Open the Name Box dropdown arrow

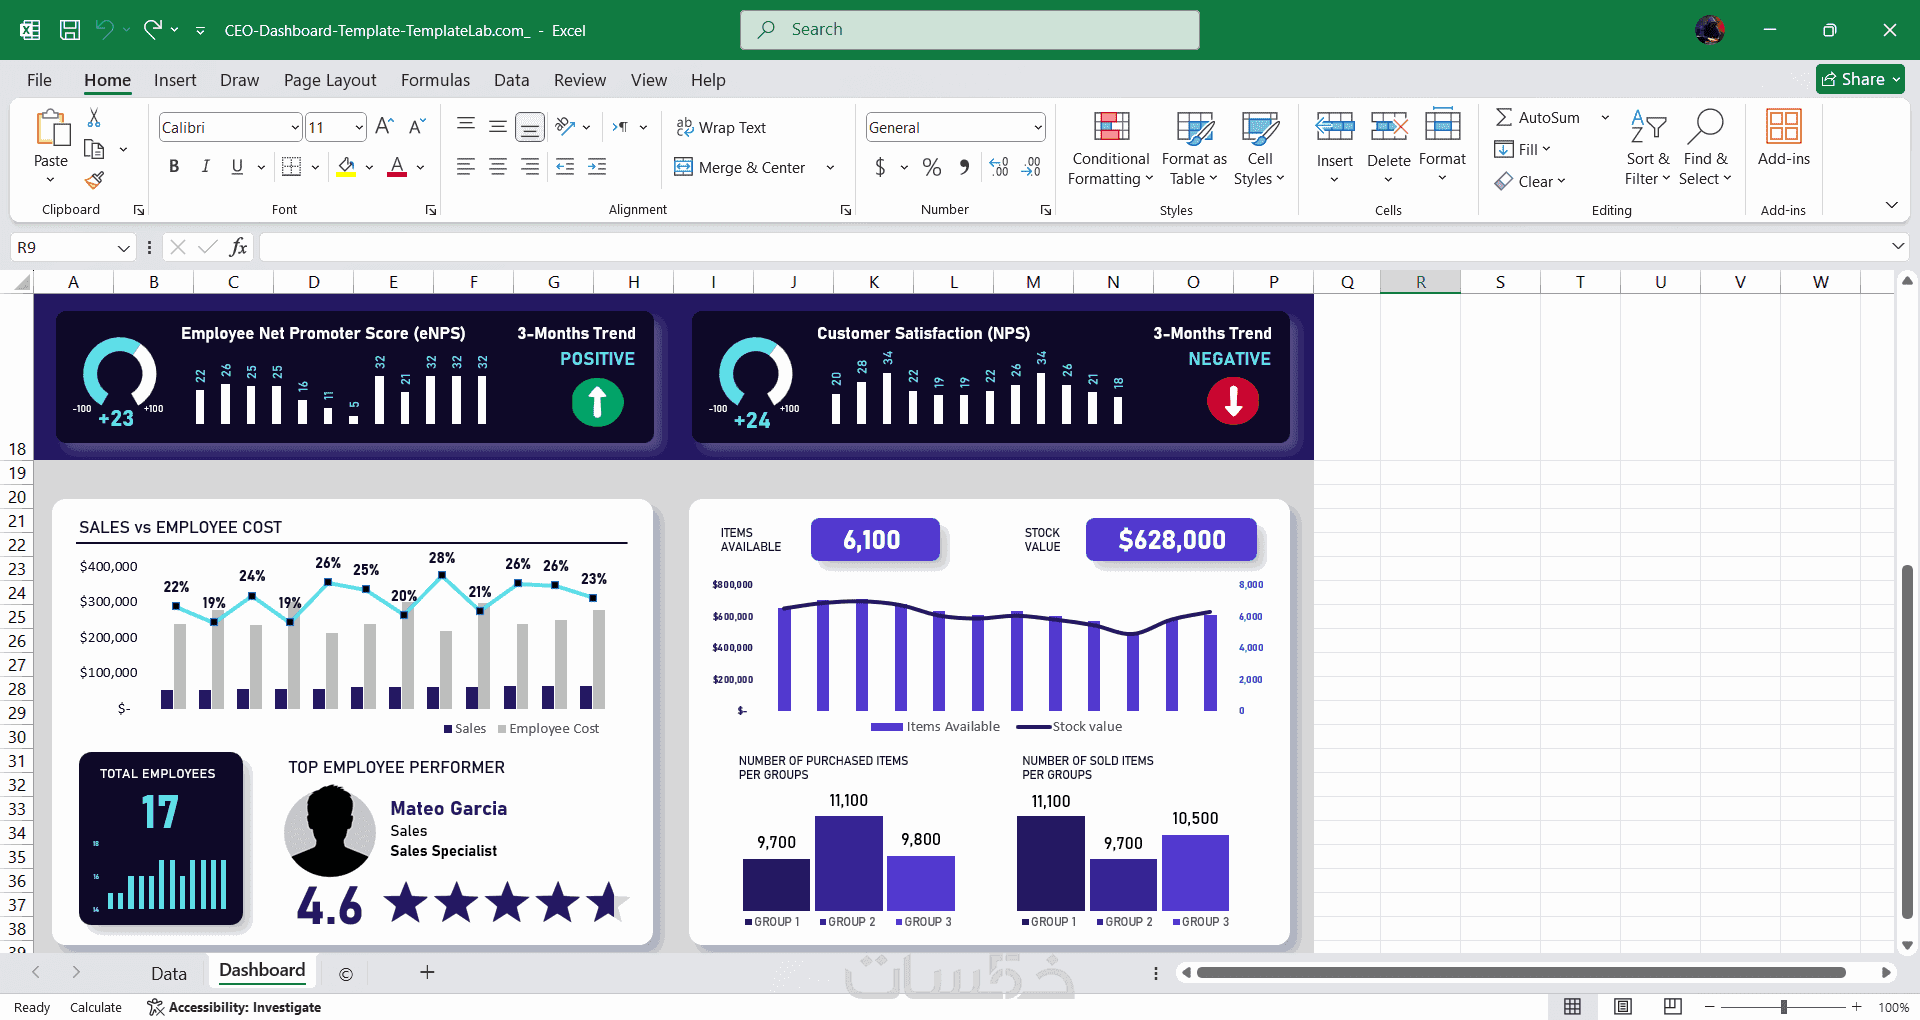pos(124,247)
